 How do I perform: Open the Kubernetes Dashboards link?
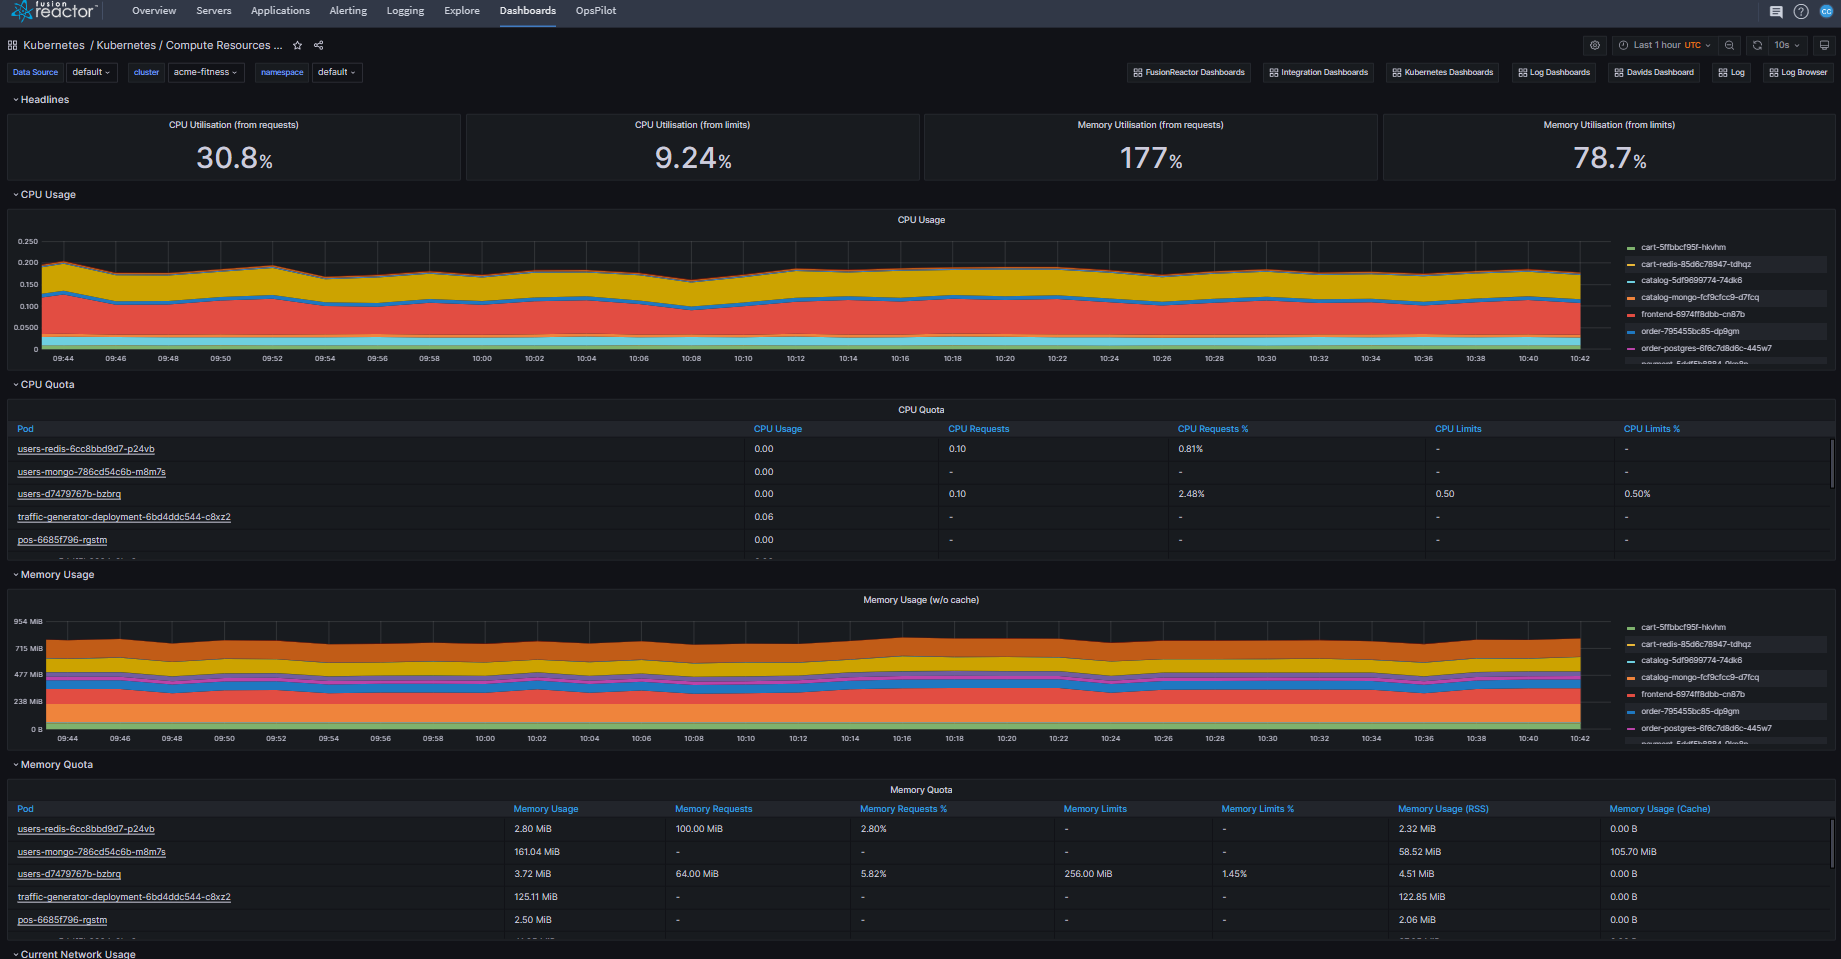pos(1442,72)
